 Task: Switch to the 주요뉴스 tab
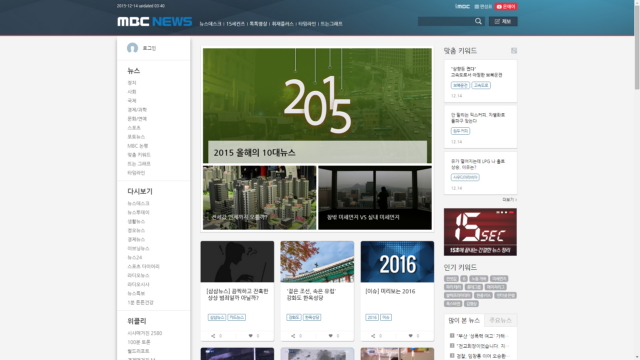click(x=500, y=320)
